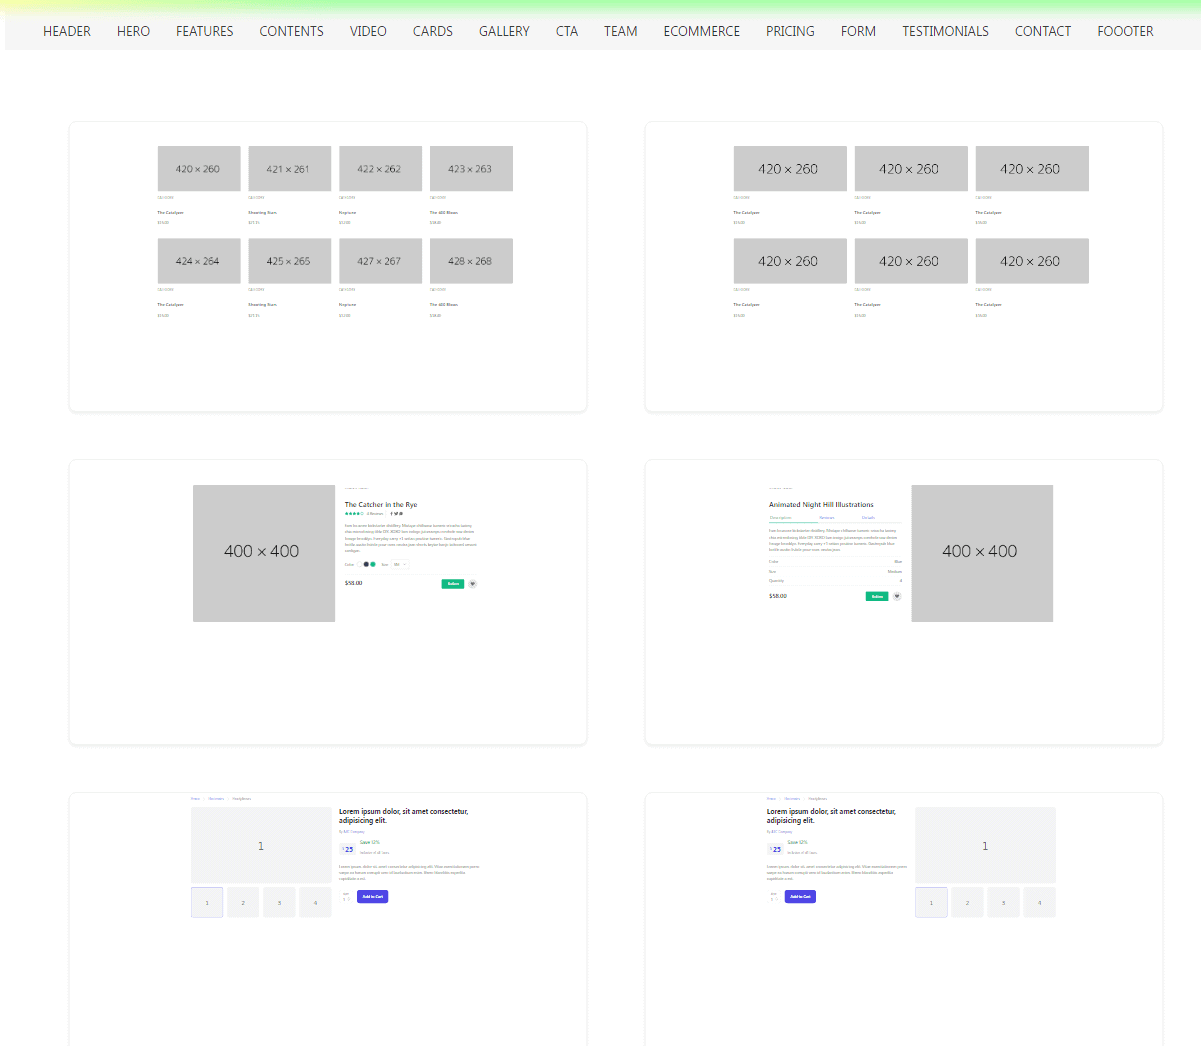Pick the green color swatch

(373, 564)
